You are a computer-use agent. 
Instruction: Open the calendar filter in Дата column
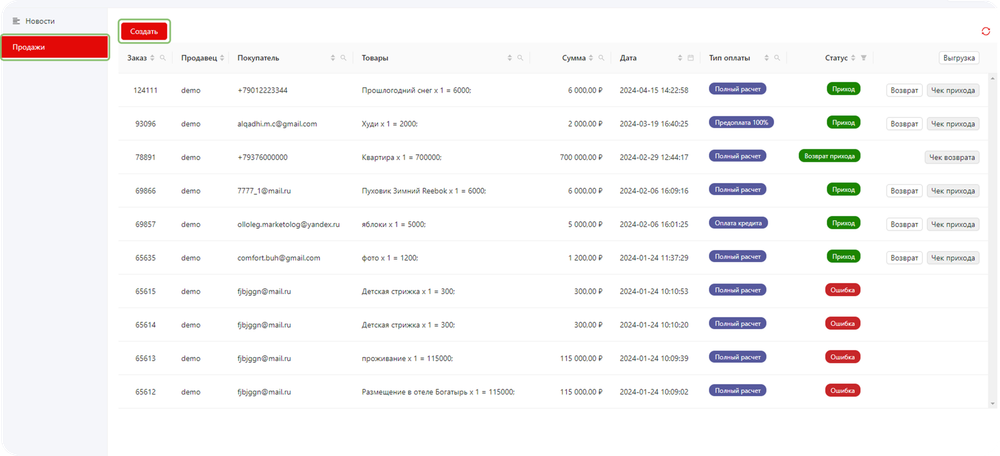coord(690,58)
